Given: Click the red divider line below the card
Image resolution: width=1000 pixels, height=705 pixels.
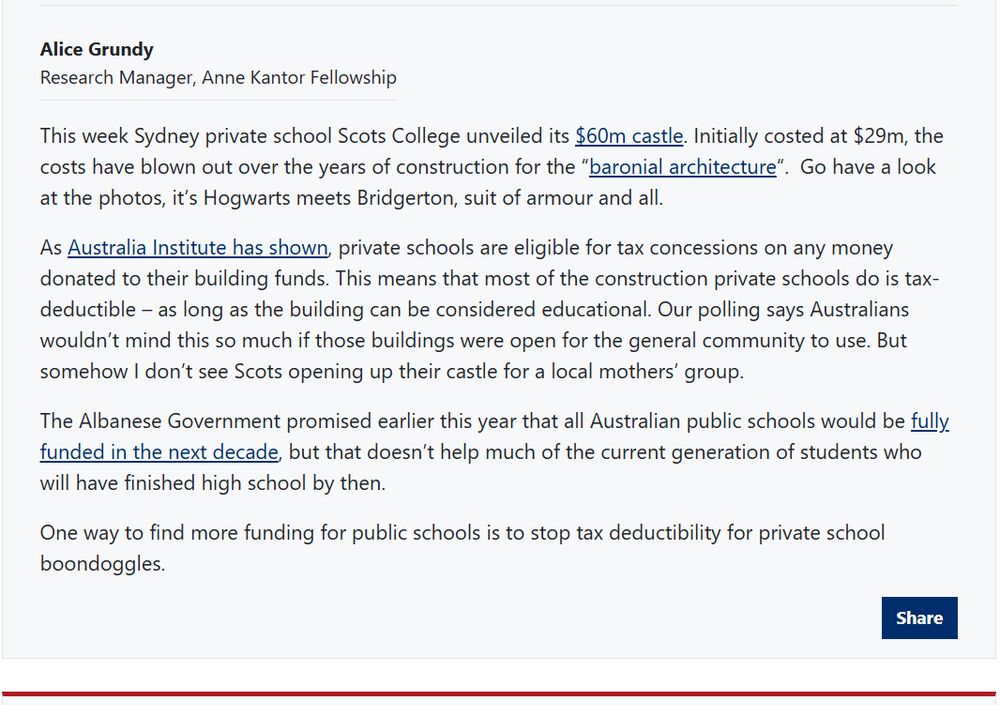Looking at the screenshot, I should tap(500, 692).
